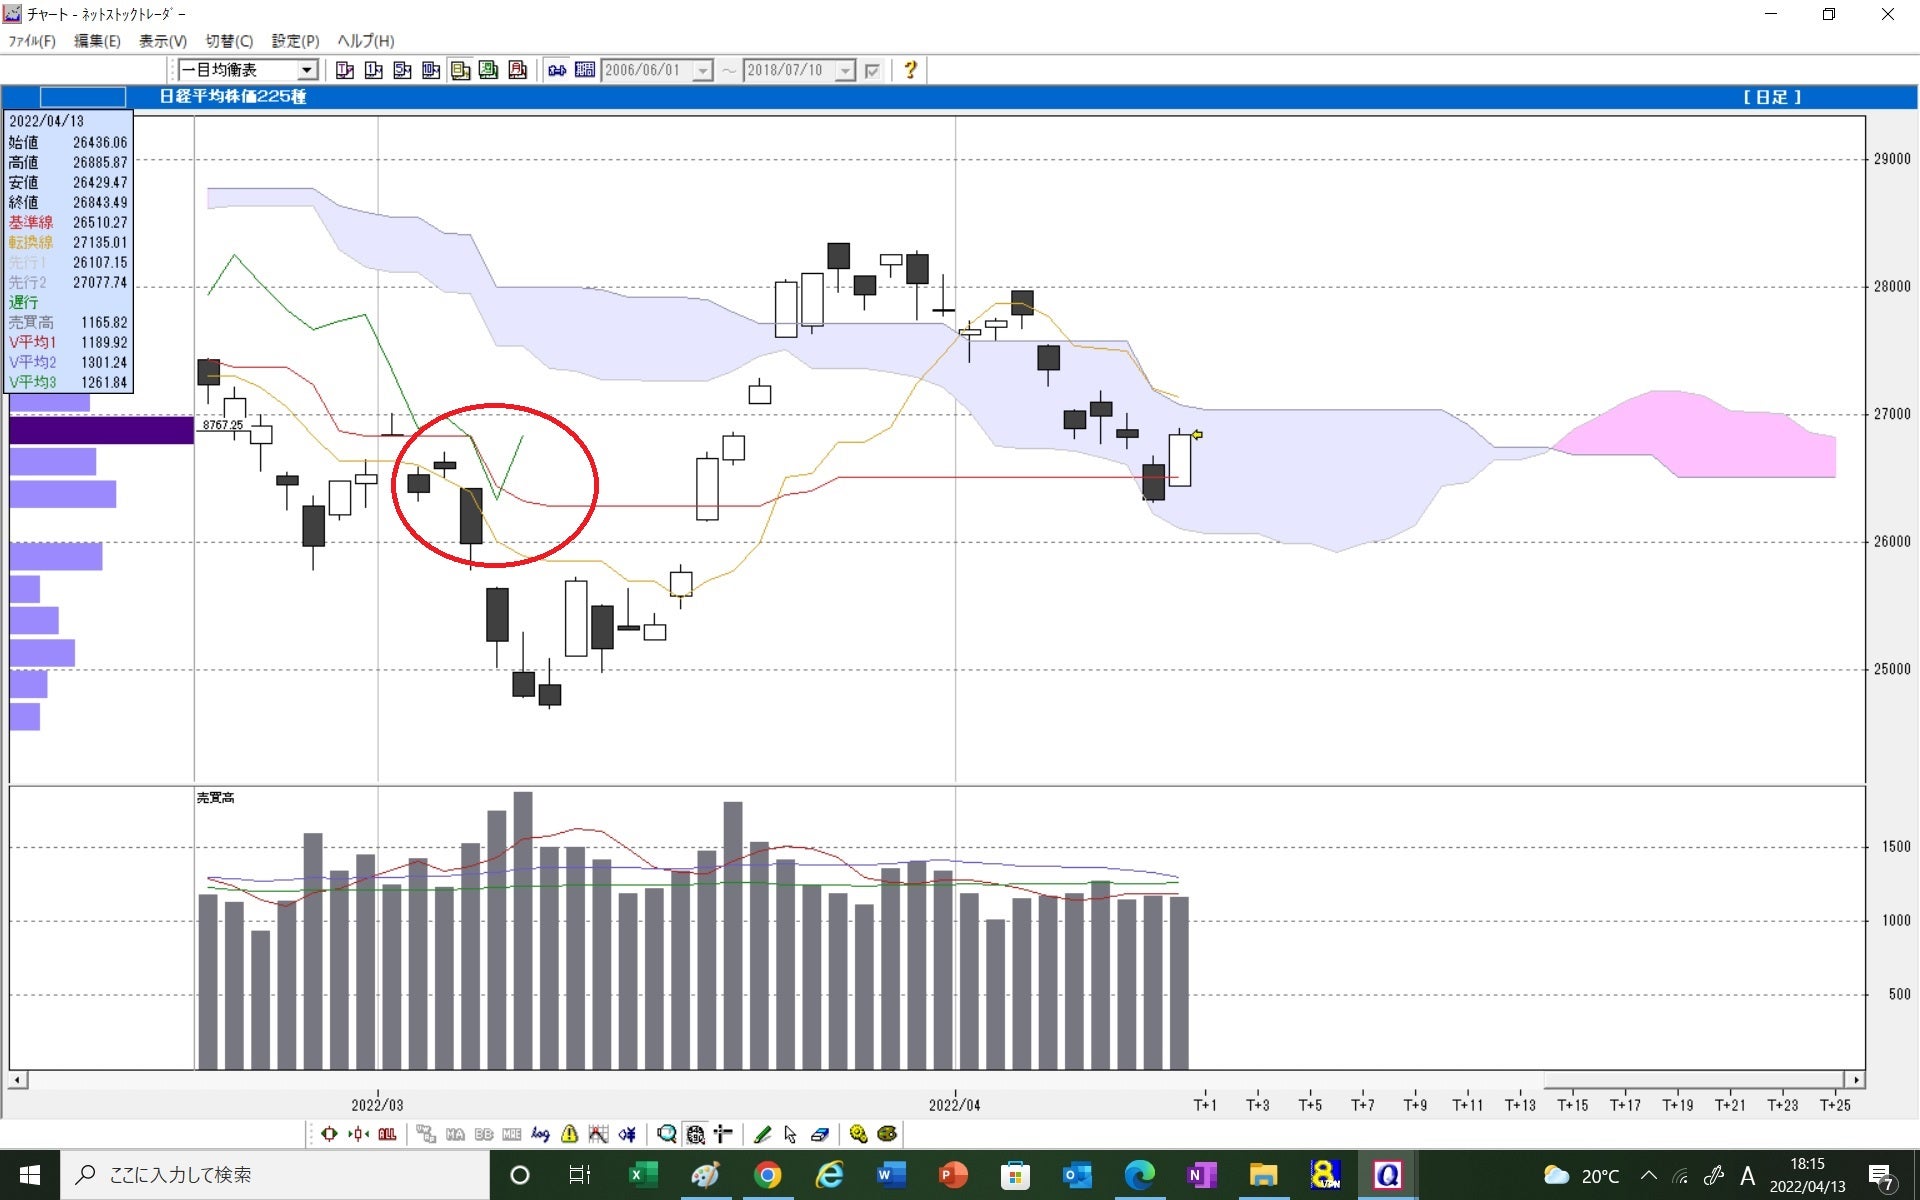Select the weekly (週) chart timeframe icon
Screen dimensions: 1920x1200
click(489, 70)
